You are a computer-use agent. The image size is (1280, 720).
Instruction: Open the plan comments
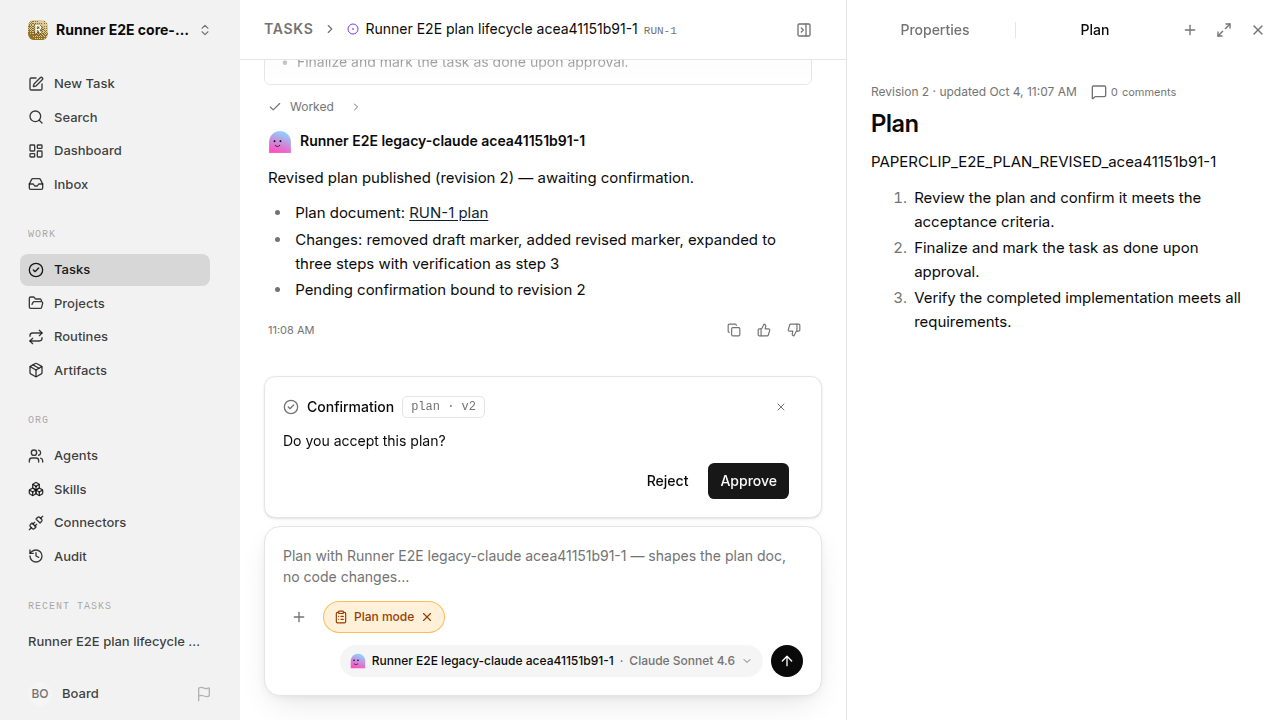tap(1134, 92)
